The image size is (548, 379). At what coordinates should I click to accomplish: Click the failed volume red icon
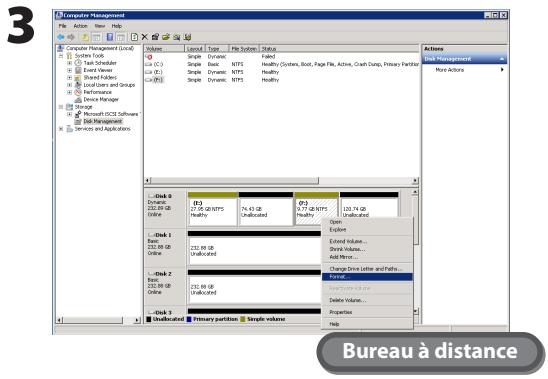pyautogui.click(x=149, y=57)
